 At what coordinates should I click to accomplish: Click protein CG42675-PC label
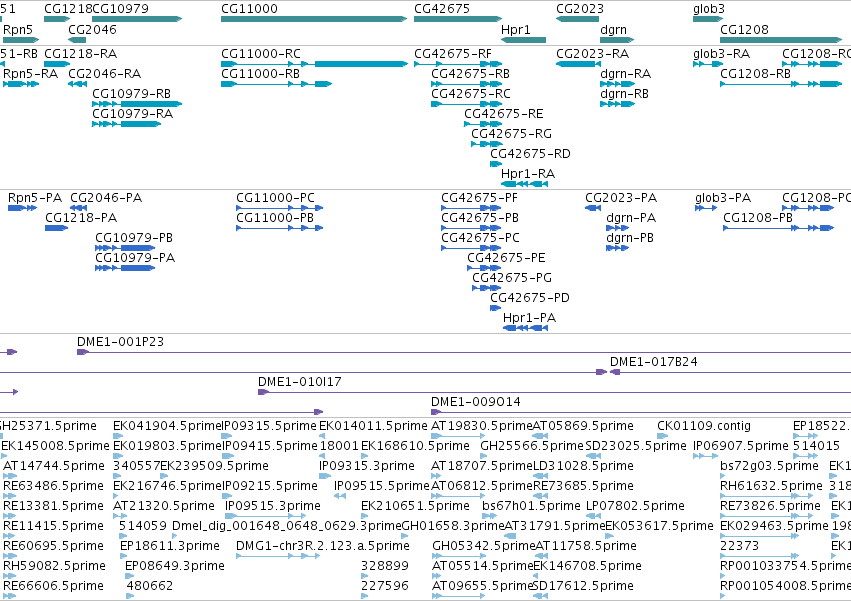click(x=480, y=238)
